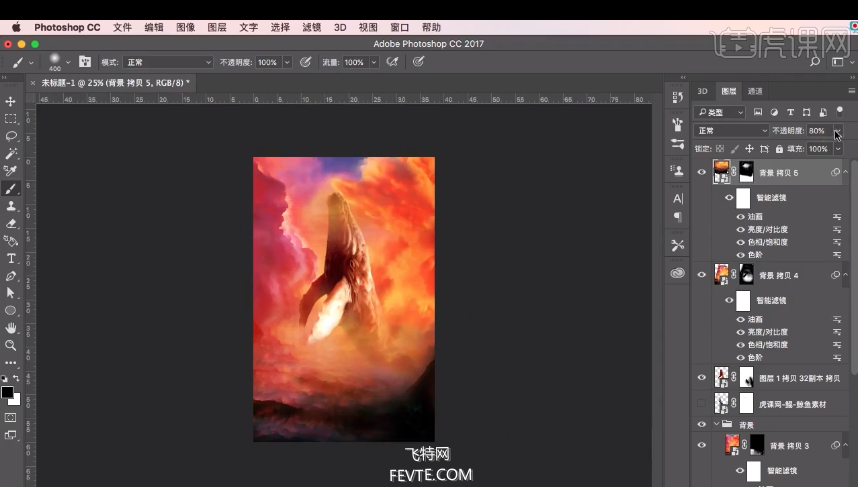
Task: Hide the 背景 group
Action: pos(702,424)
